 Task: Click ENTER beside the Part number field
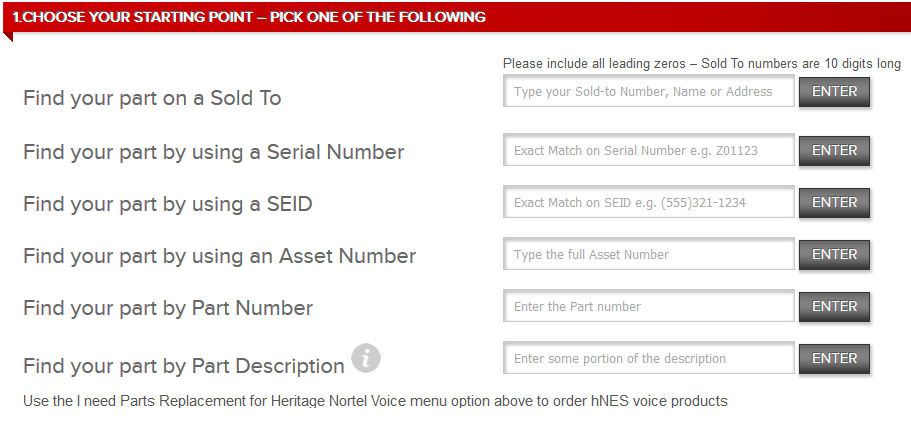834,307
